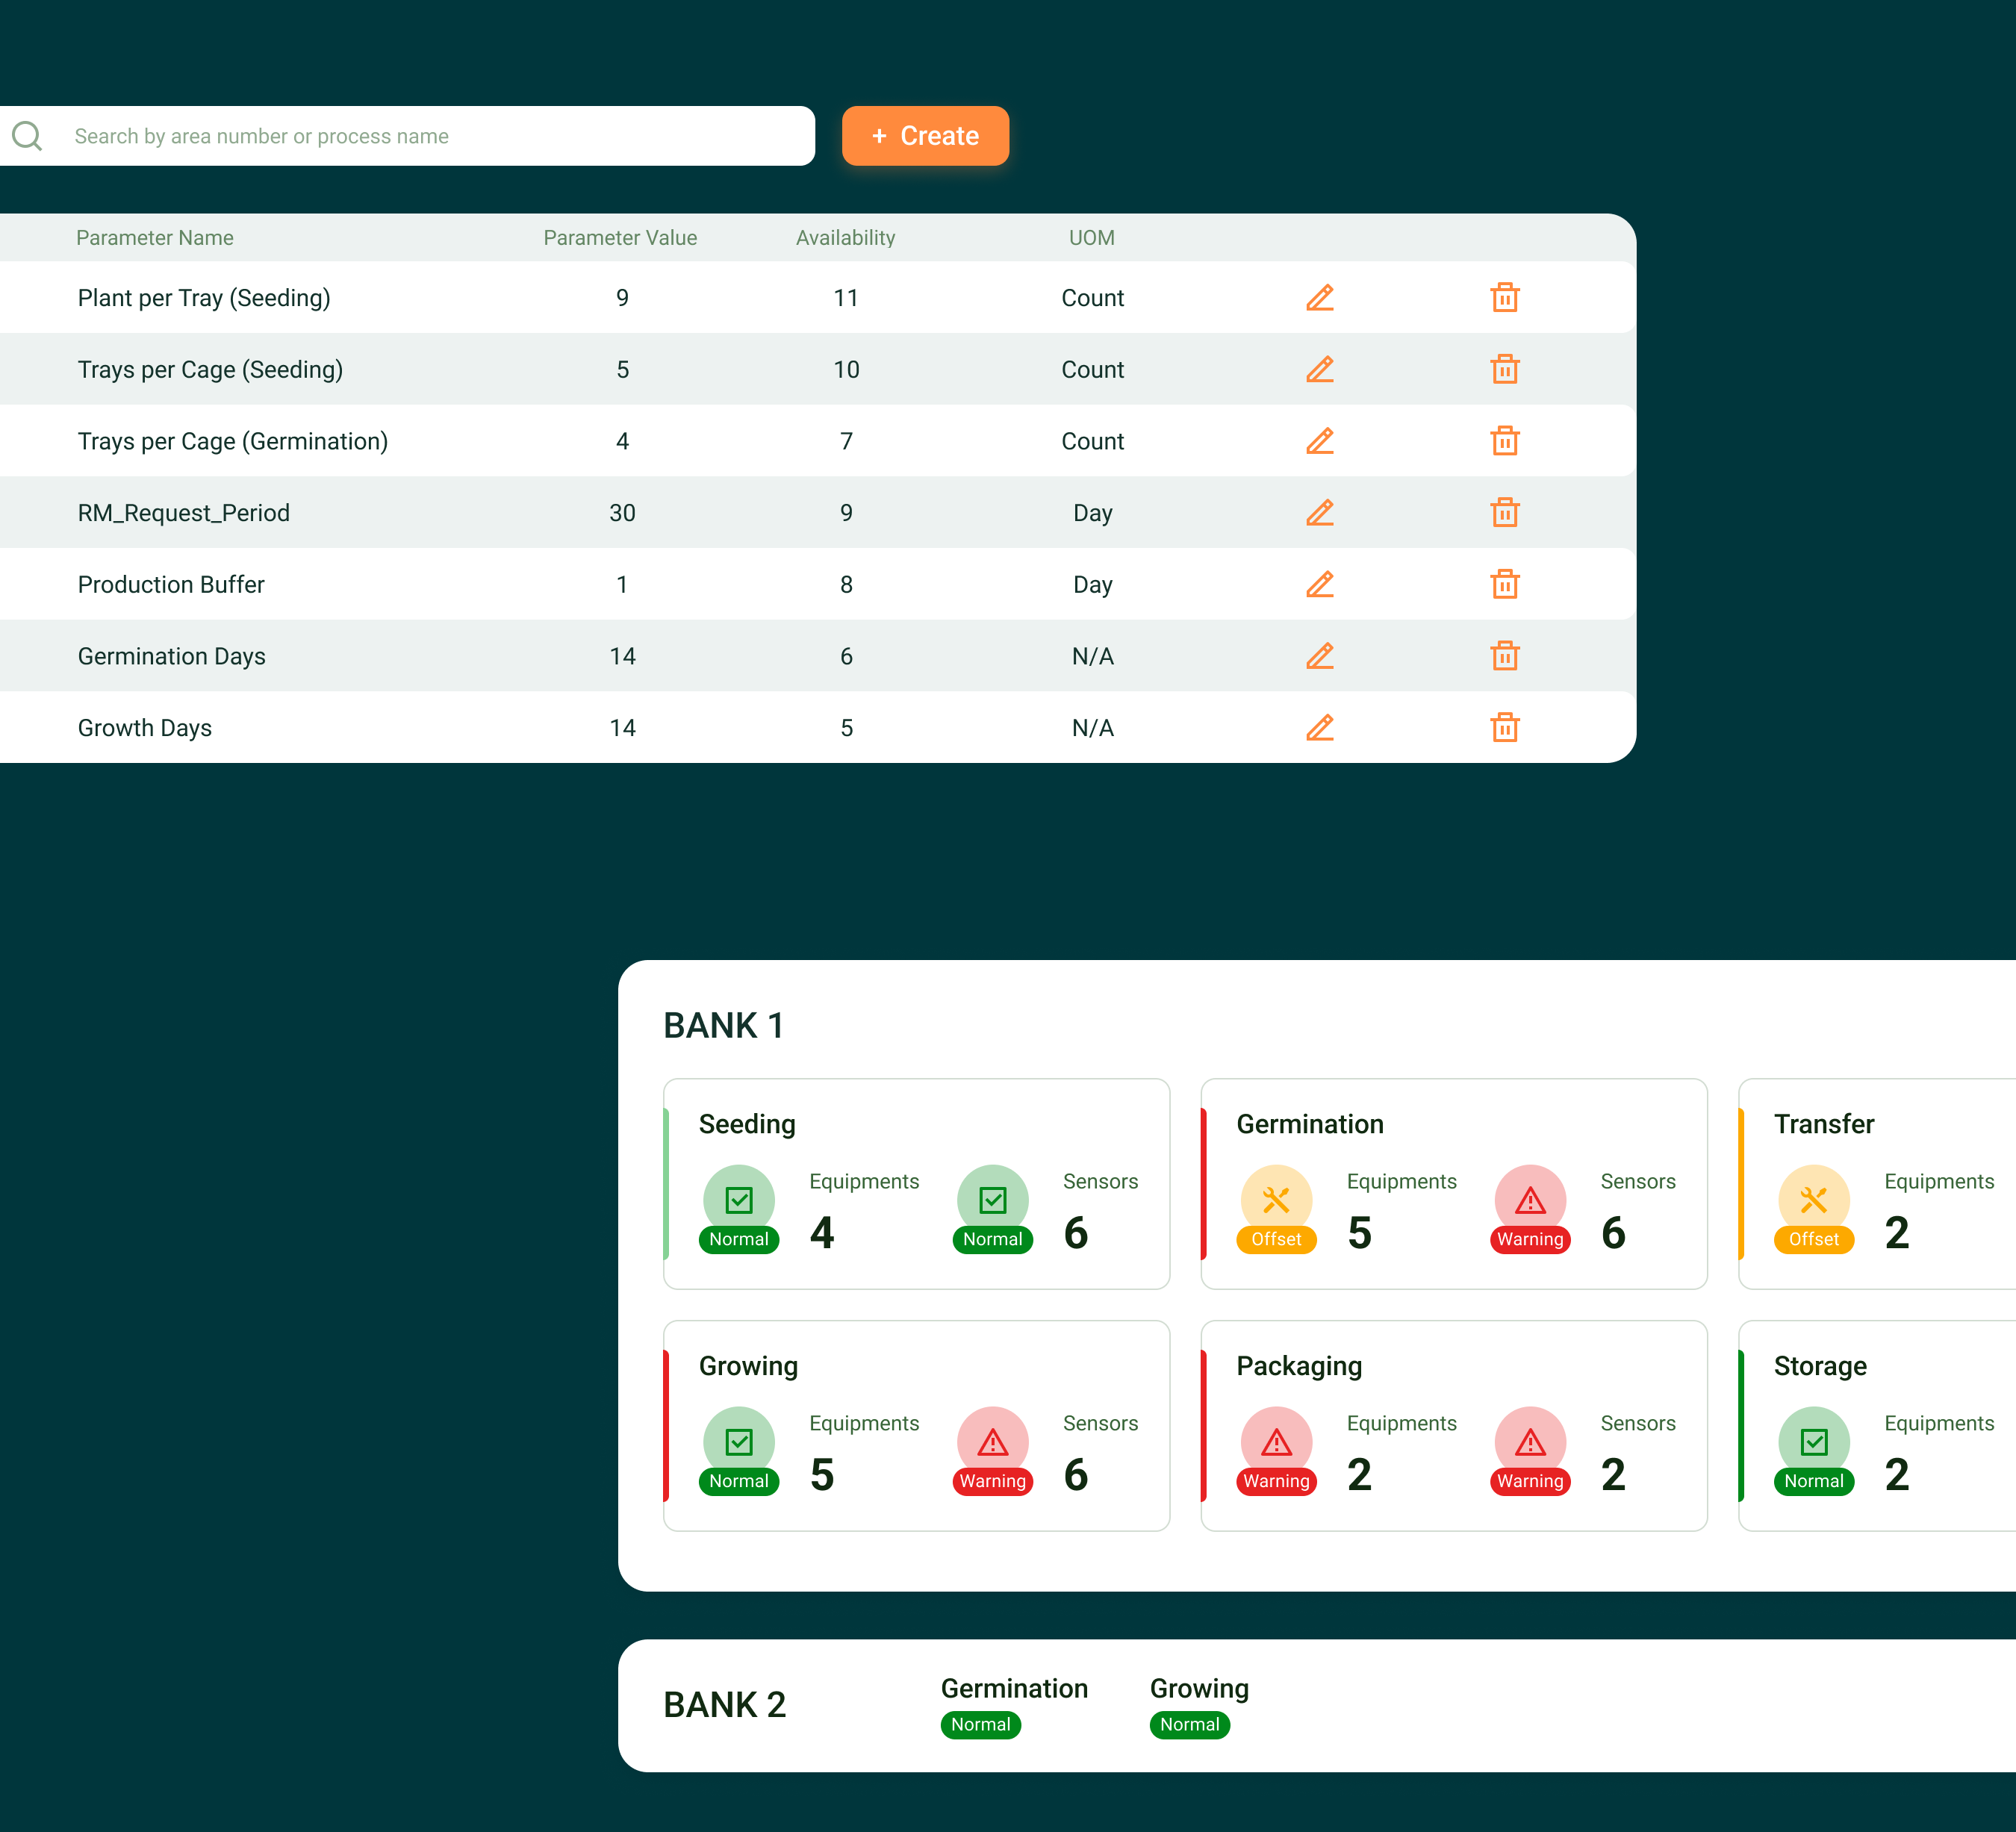Open the Storage card title
This screenshot has height=1832, width=2016.
[1820, 1366]
